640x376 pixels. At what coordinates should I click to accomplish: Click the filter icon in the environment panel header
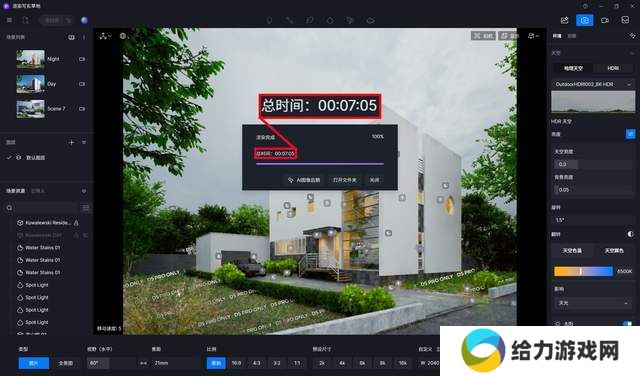(632, 36)
